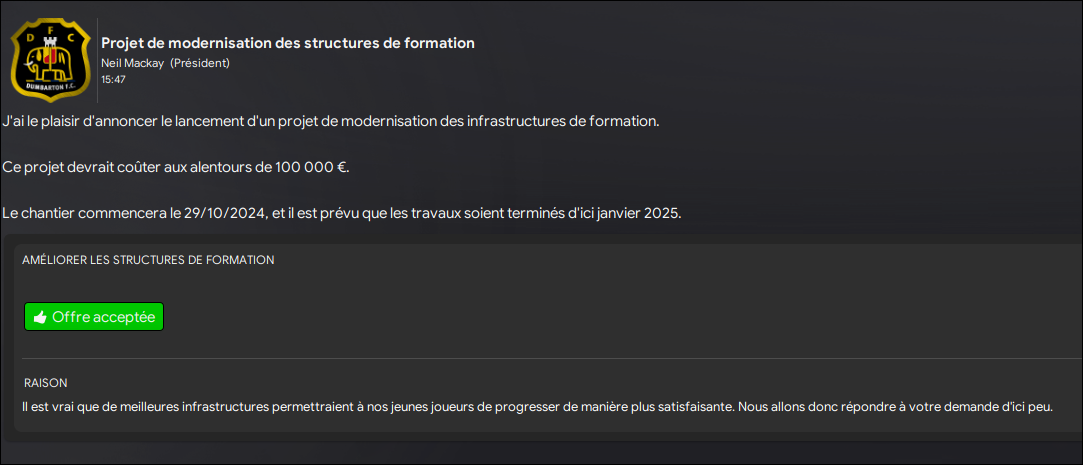Image resolution: width=1083 pixels, height=465 pixels.
Task: Open Neil Mackay's profile name
Action: pyautogui.click(x=133, y=63)
